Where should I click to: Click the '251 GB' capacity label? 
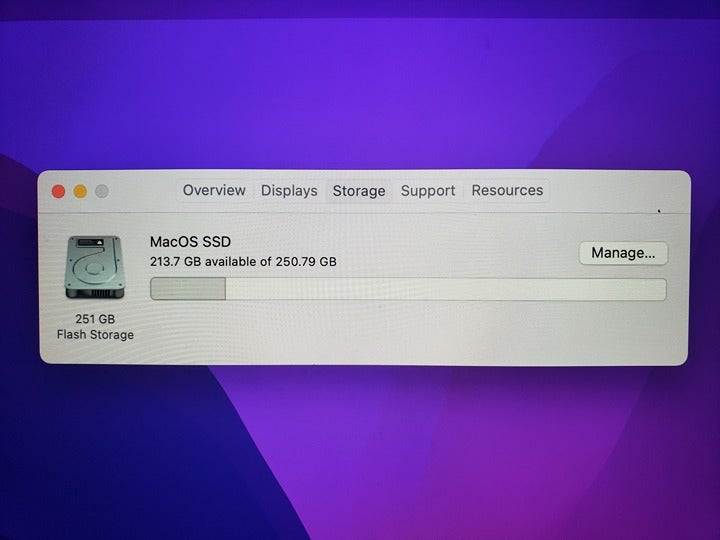[x=95, y=319]
